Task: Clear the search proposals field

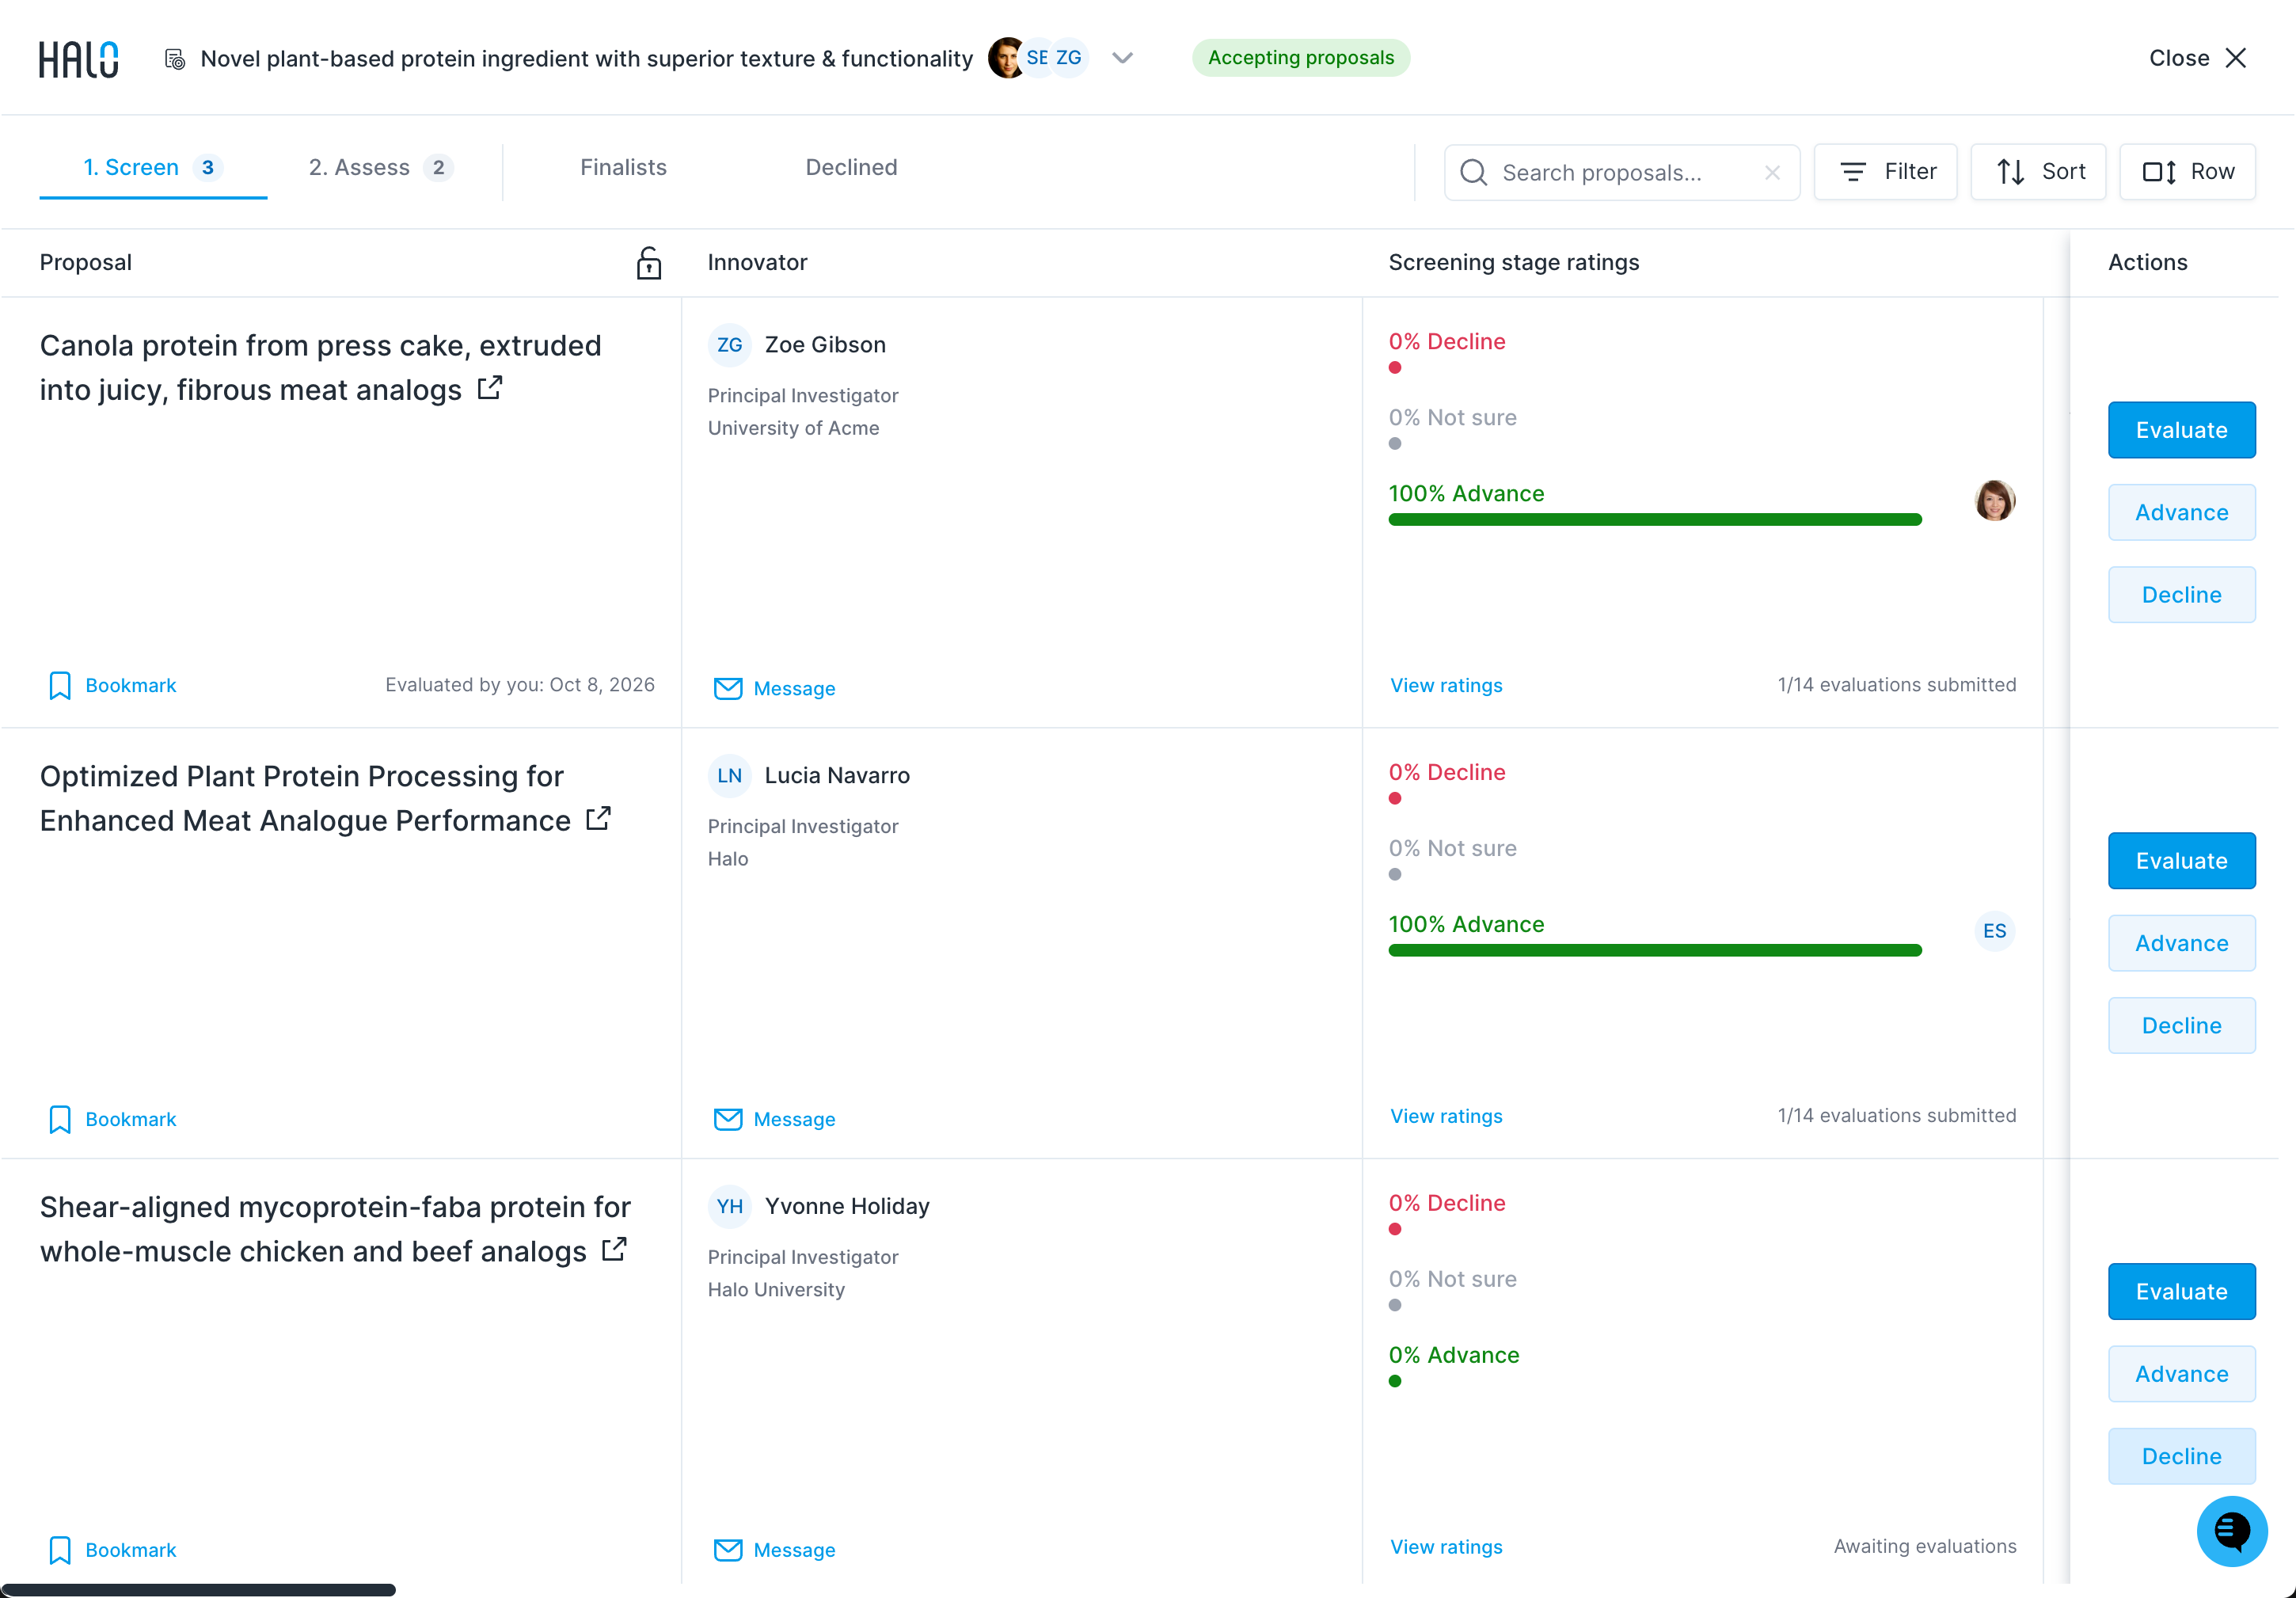Action: point(1772,172)
